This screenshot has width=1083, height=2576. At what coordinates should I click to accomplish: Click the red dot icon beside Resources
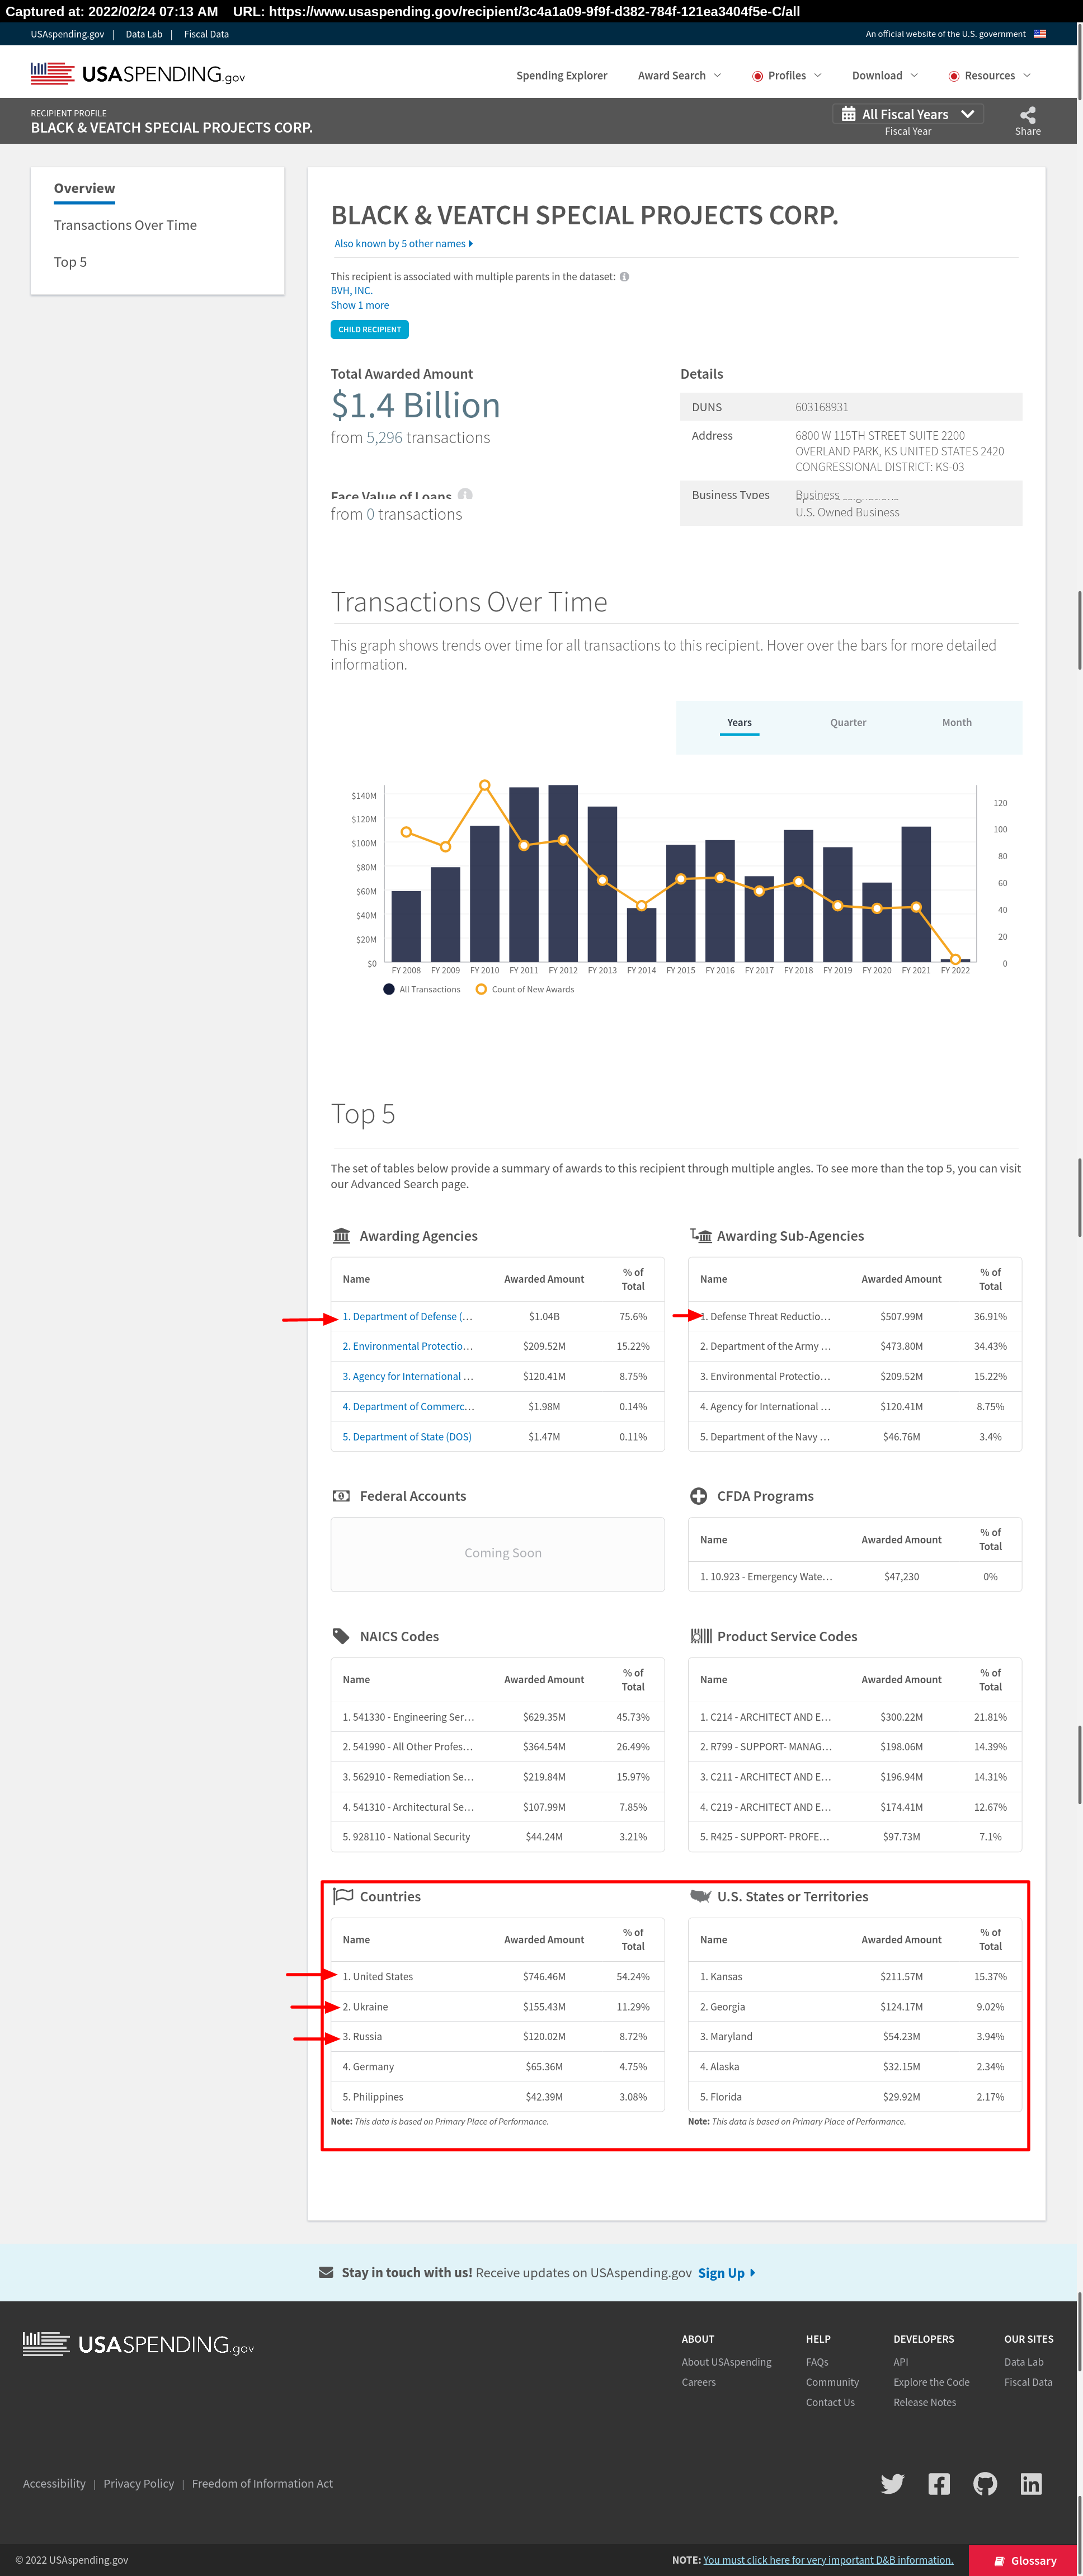[x=953, y=76]
